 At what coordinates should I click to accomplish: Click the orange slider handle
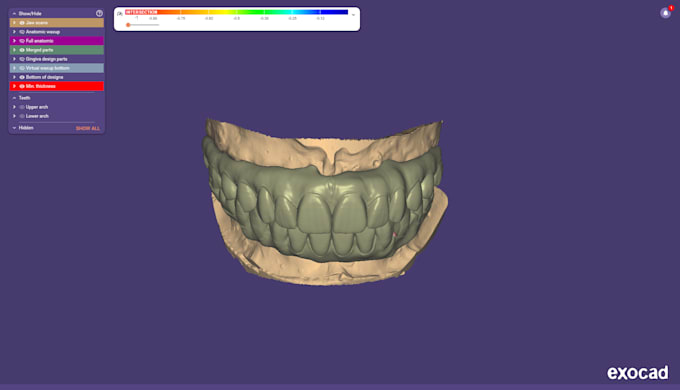click(x=128, y=25)
